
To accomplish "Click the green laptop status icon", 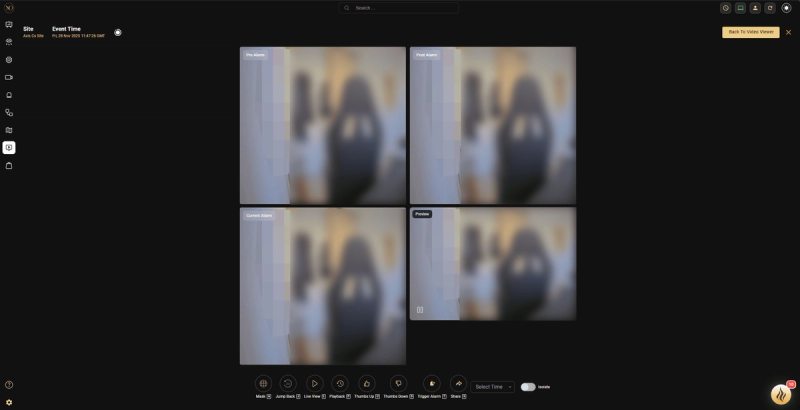I will (x=740, y=8).
